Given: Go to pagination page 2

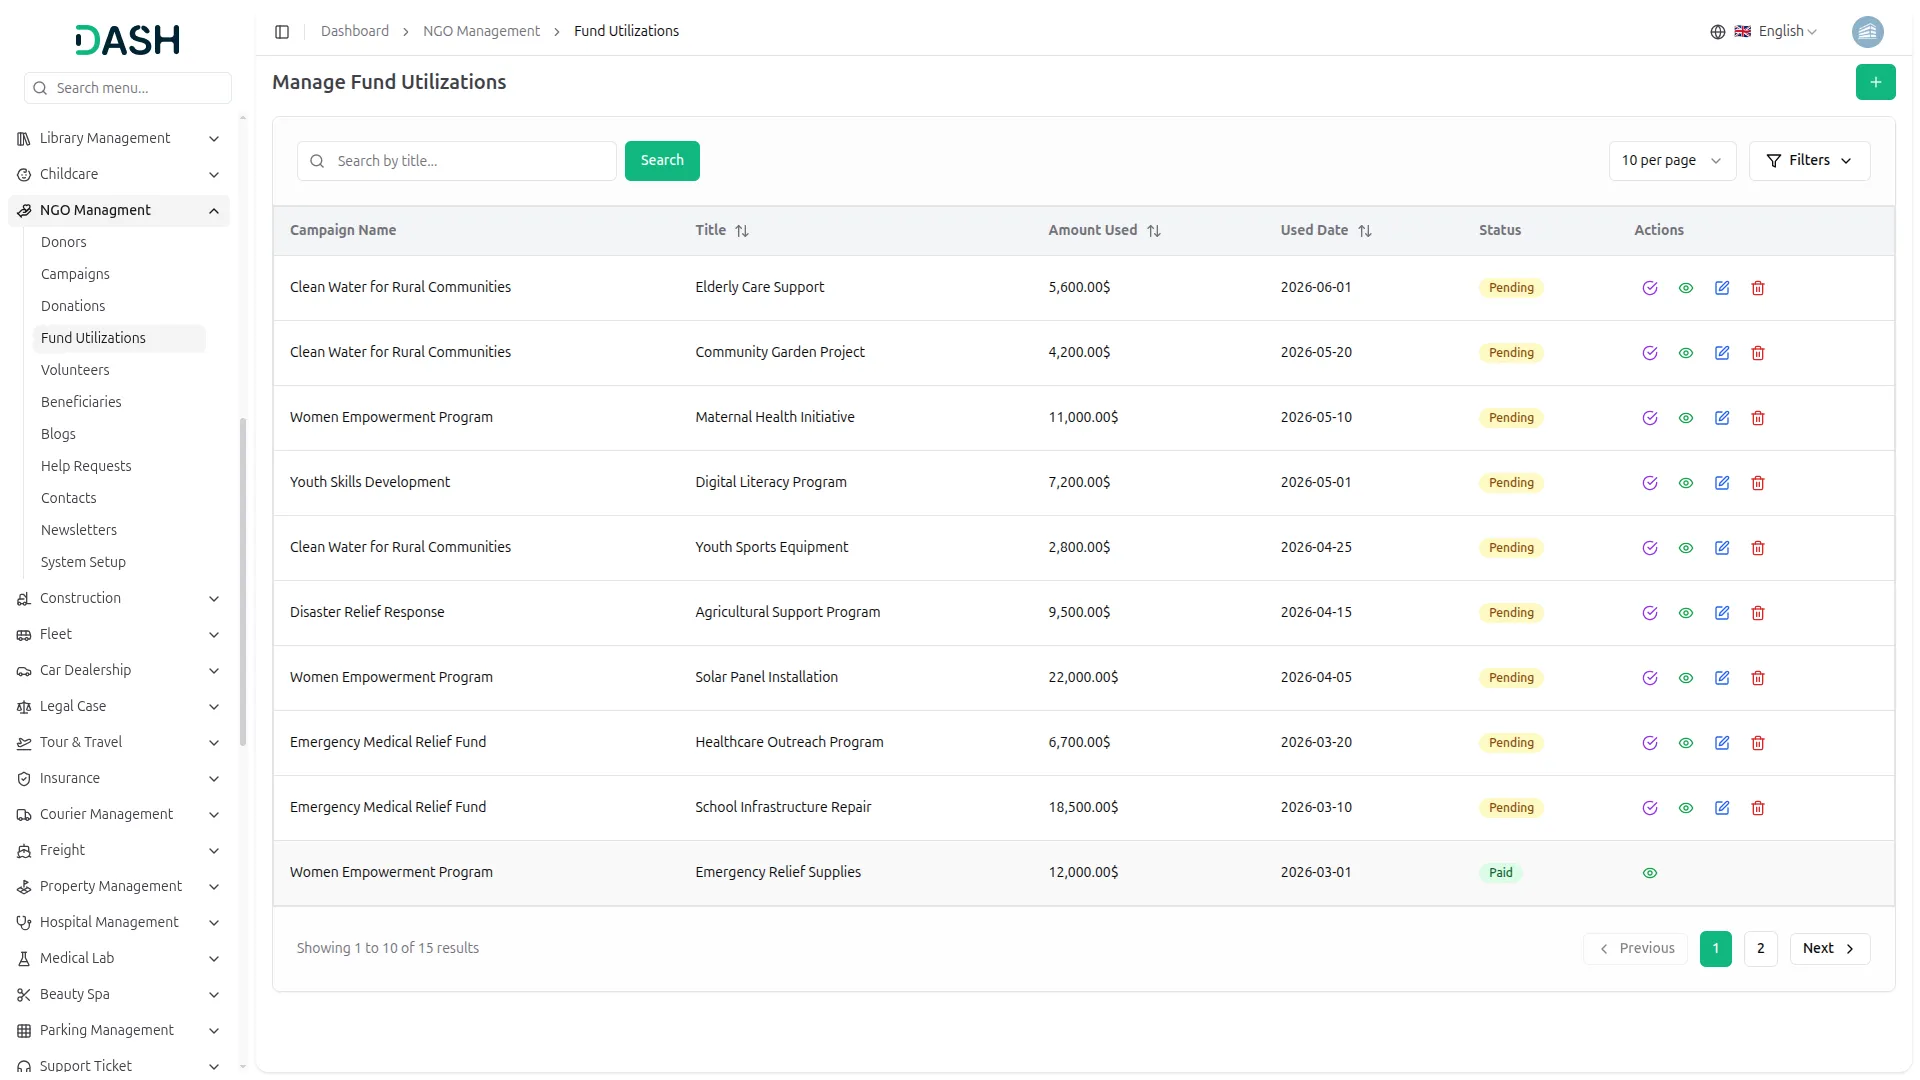Looking at the screenshot, I should tap(1760, 948).
